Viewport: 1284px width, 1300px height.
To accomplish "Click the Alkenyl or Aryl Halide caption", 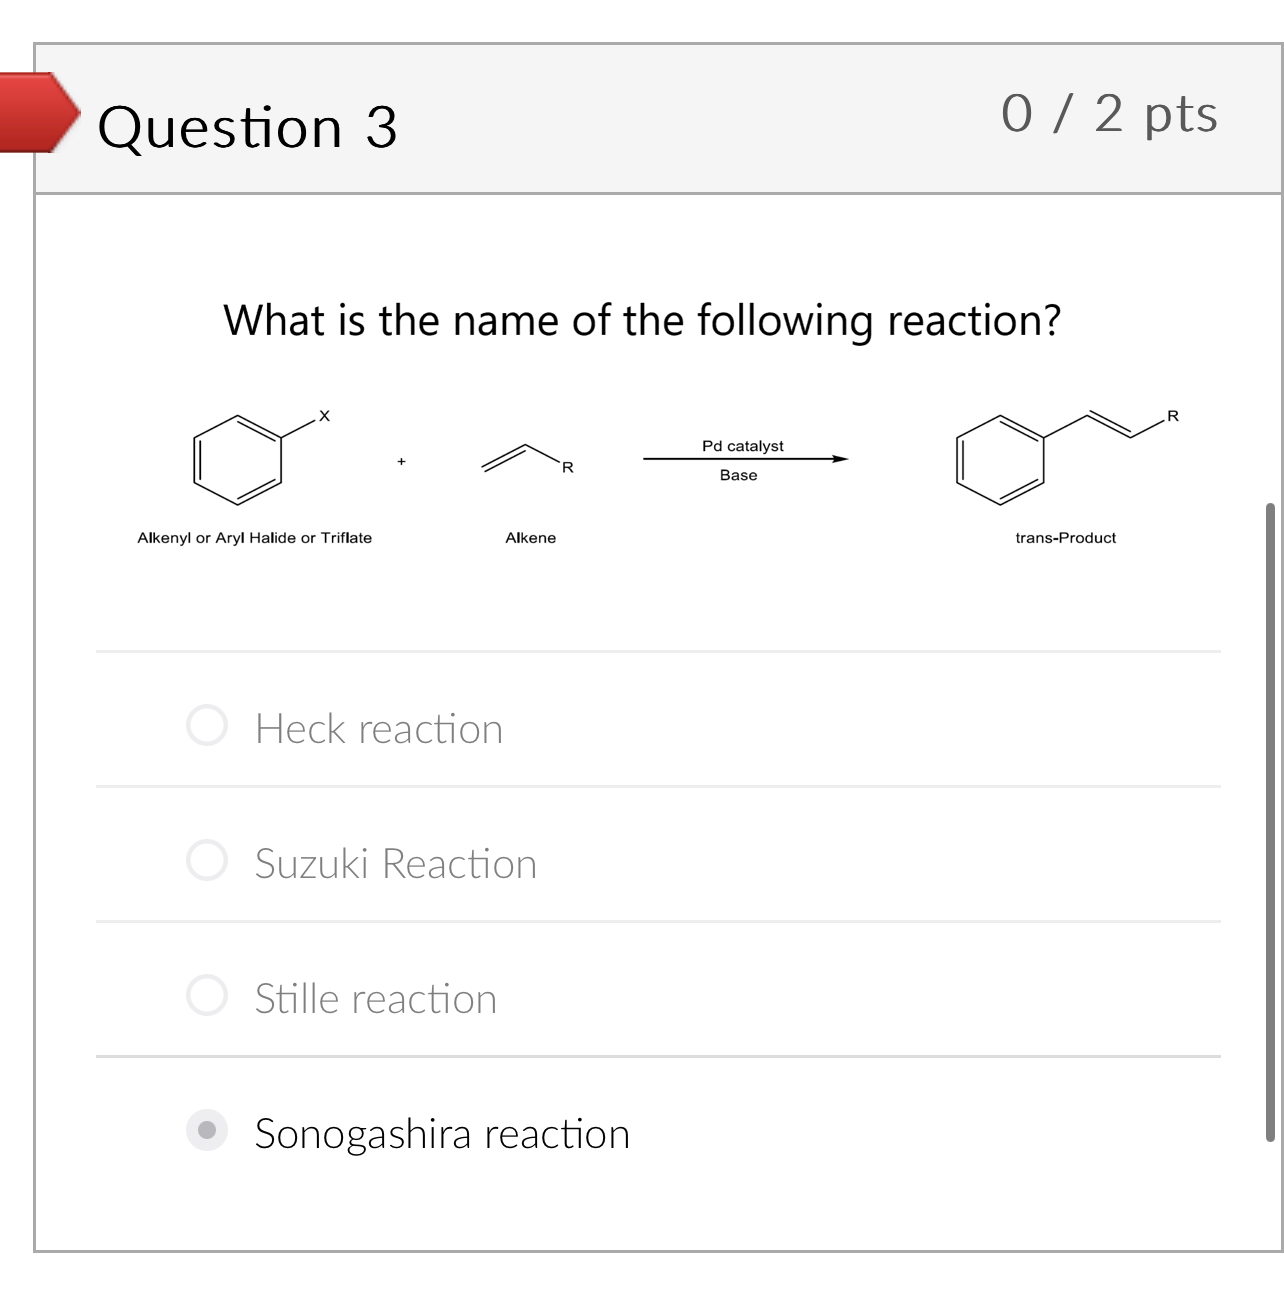I will (x=254, y=537).
